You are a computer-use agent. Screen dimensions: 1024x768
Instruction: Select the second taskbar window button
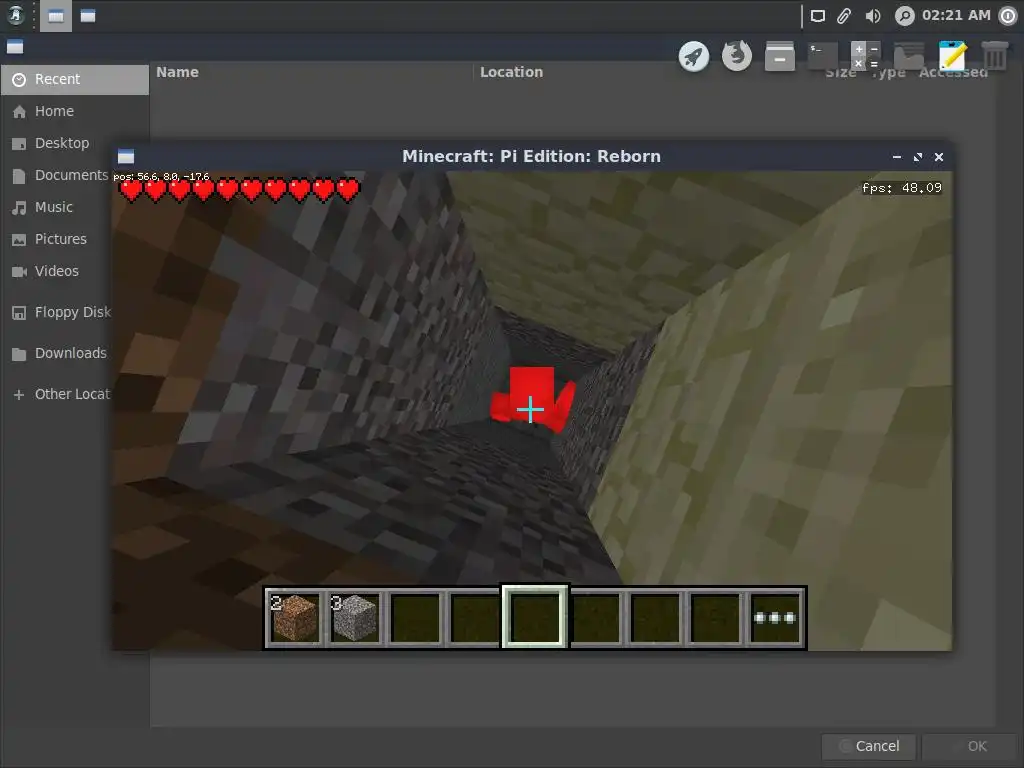click(x=88, y=16)
